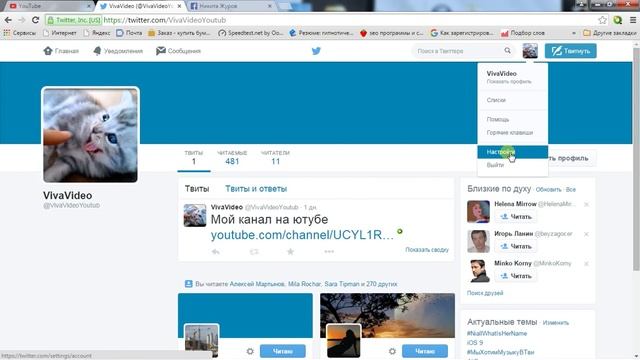Select Списки in the dropdown menu
This screenshot has width=640, height=360.
point(513,100)
